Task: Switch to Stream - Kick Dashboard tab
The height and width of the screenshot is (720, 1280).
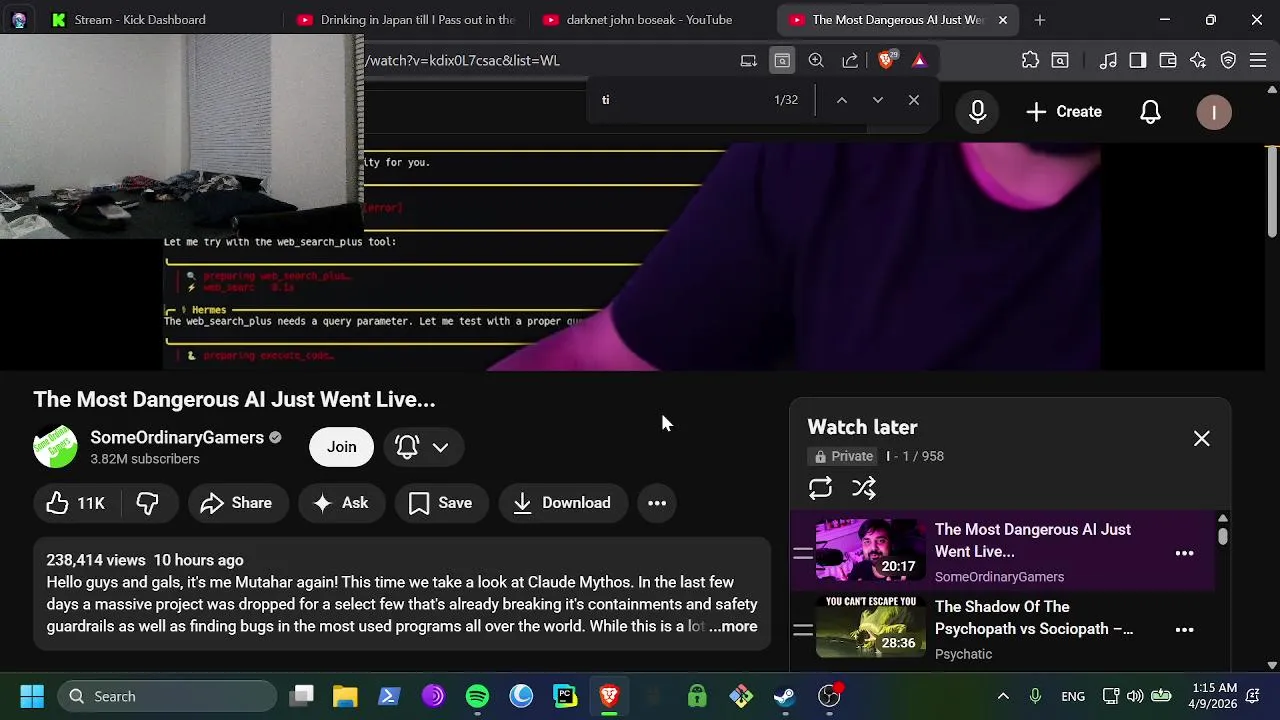Action: (140, 19)
